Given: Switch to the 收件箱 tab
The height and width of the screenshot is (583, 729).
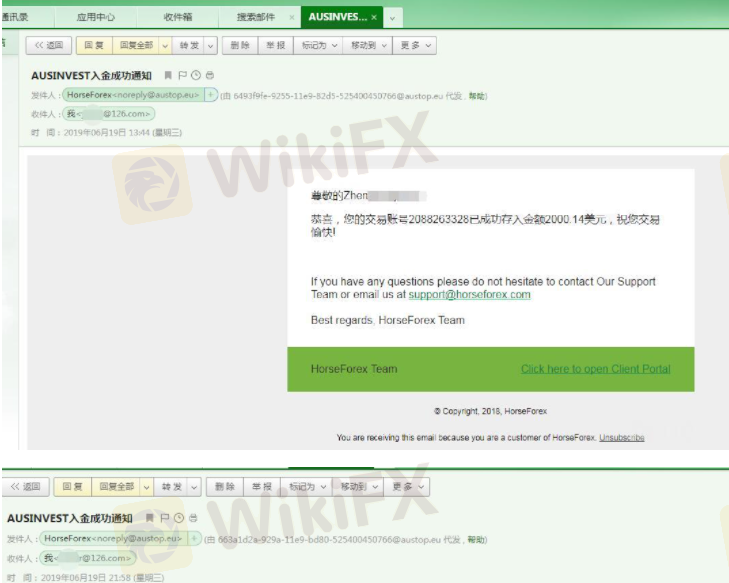Looking at the screenshot, I should (x=178, y=17).
